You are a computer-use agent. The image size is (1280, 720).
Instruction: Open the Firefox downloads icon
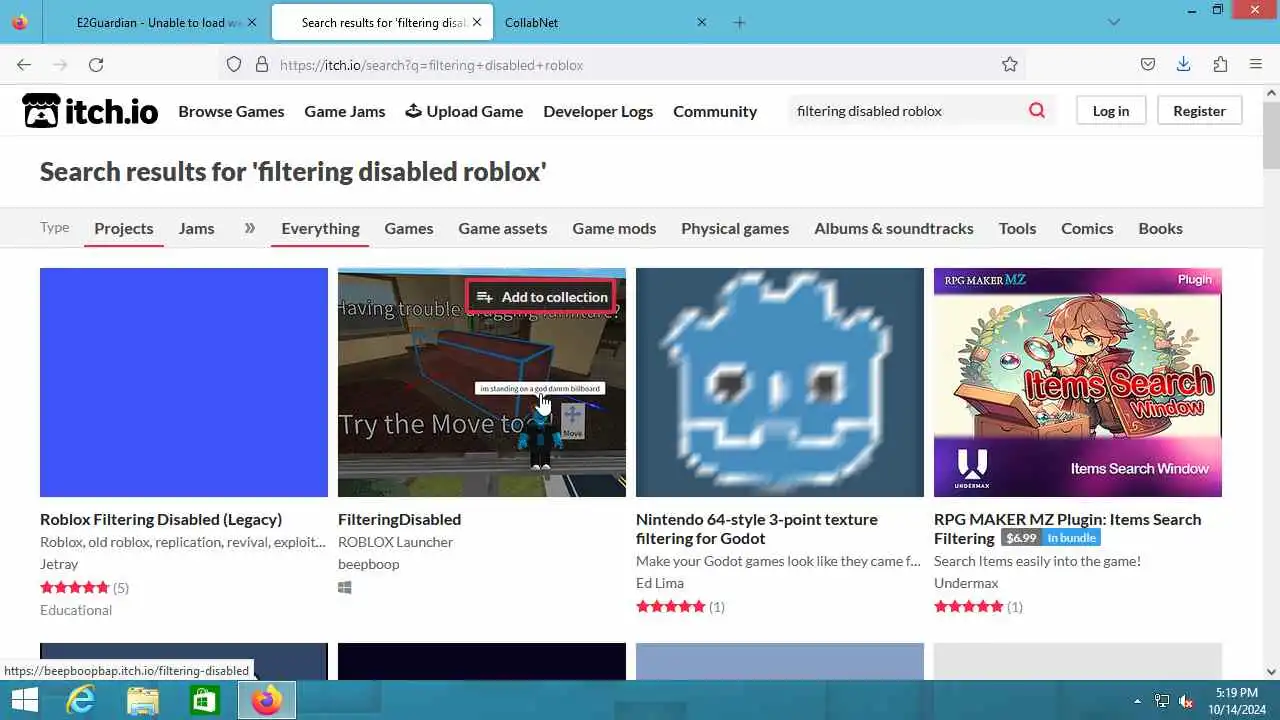1183,65
